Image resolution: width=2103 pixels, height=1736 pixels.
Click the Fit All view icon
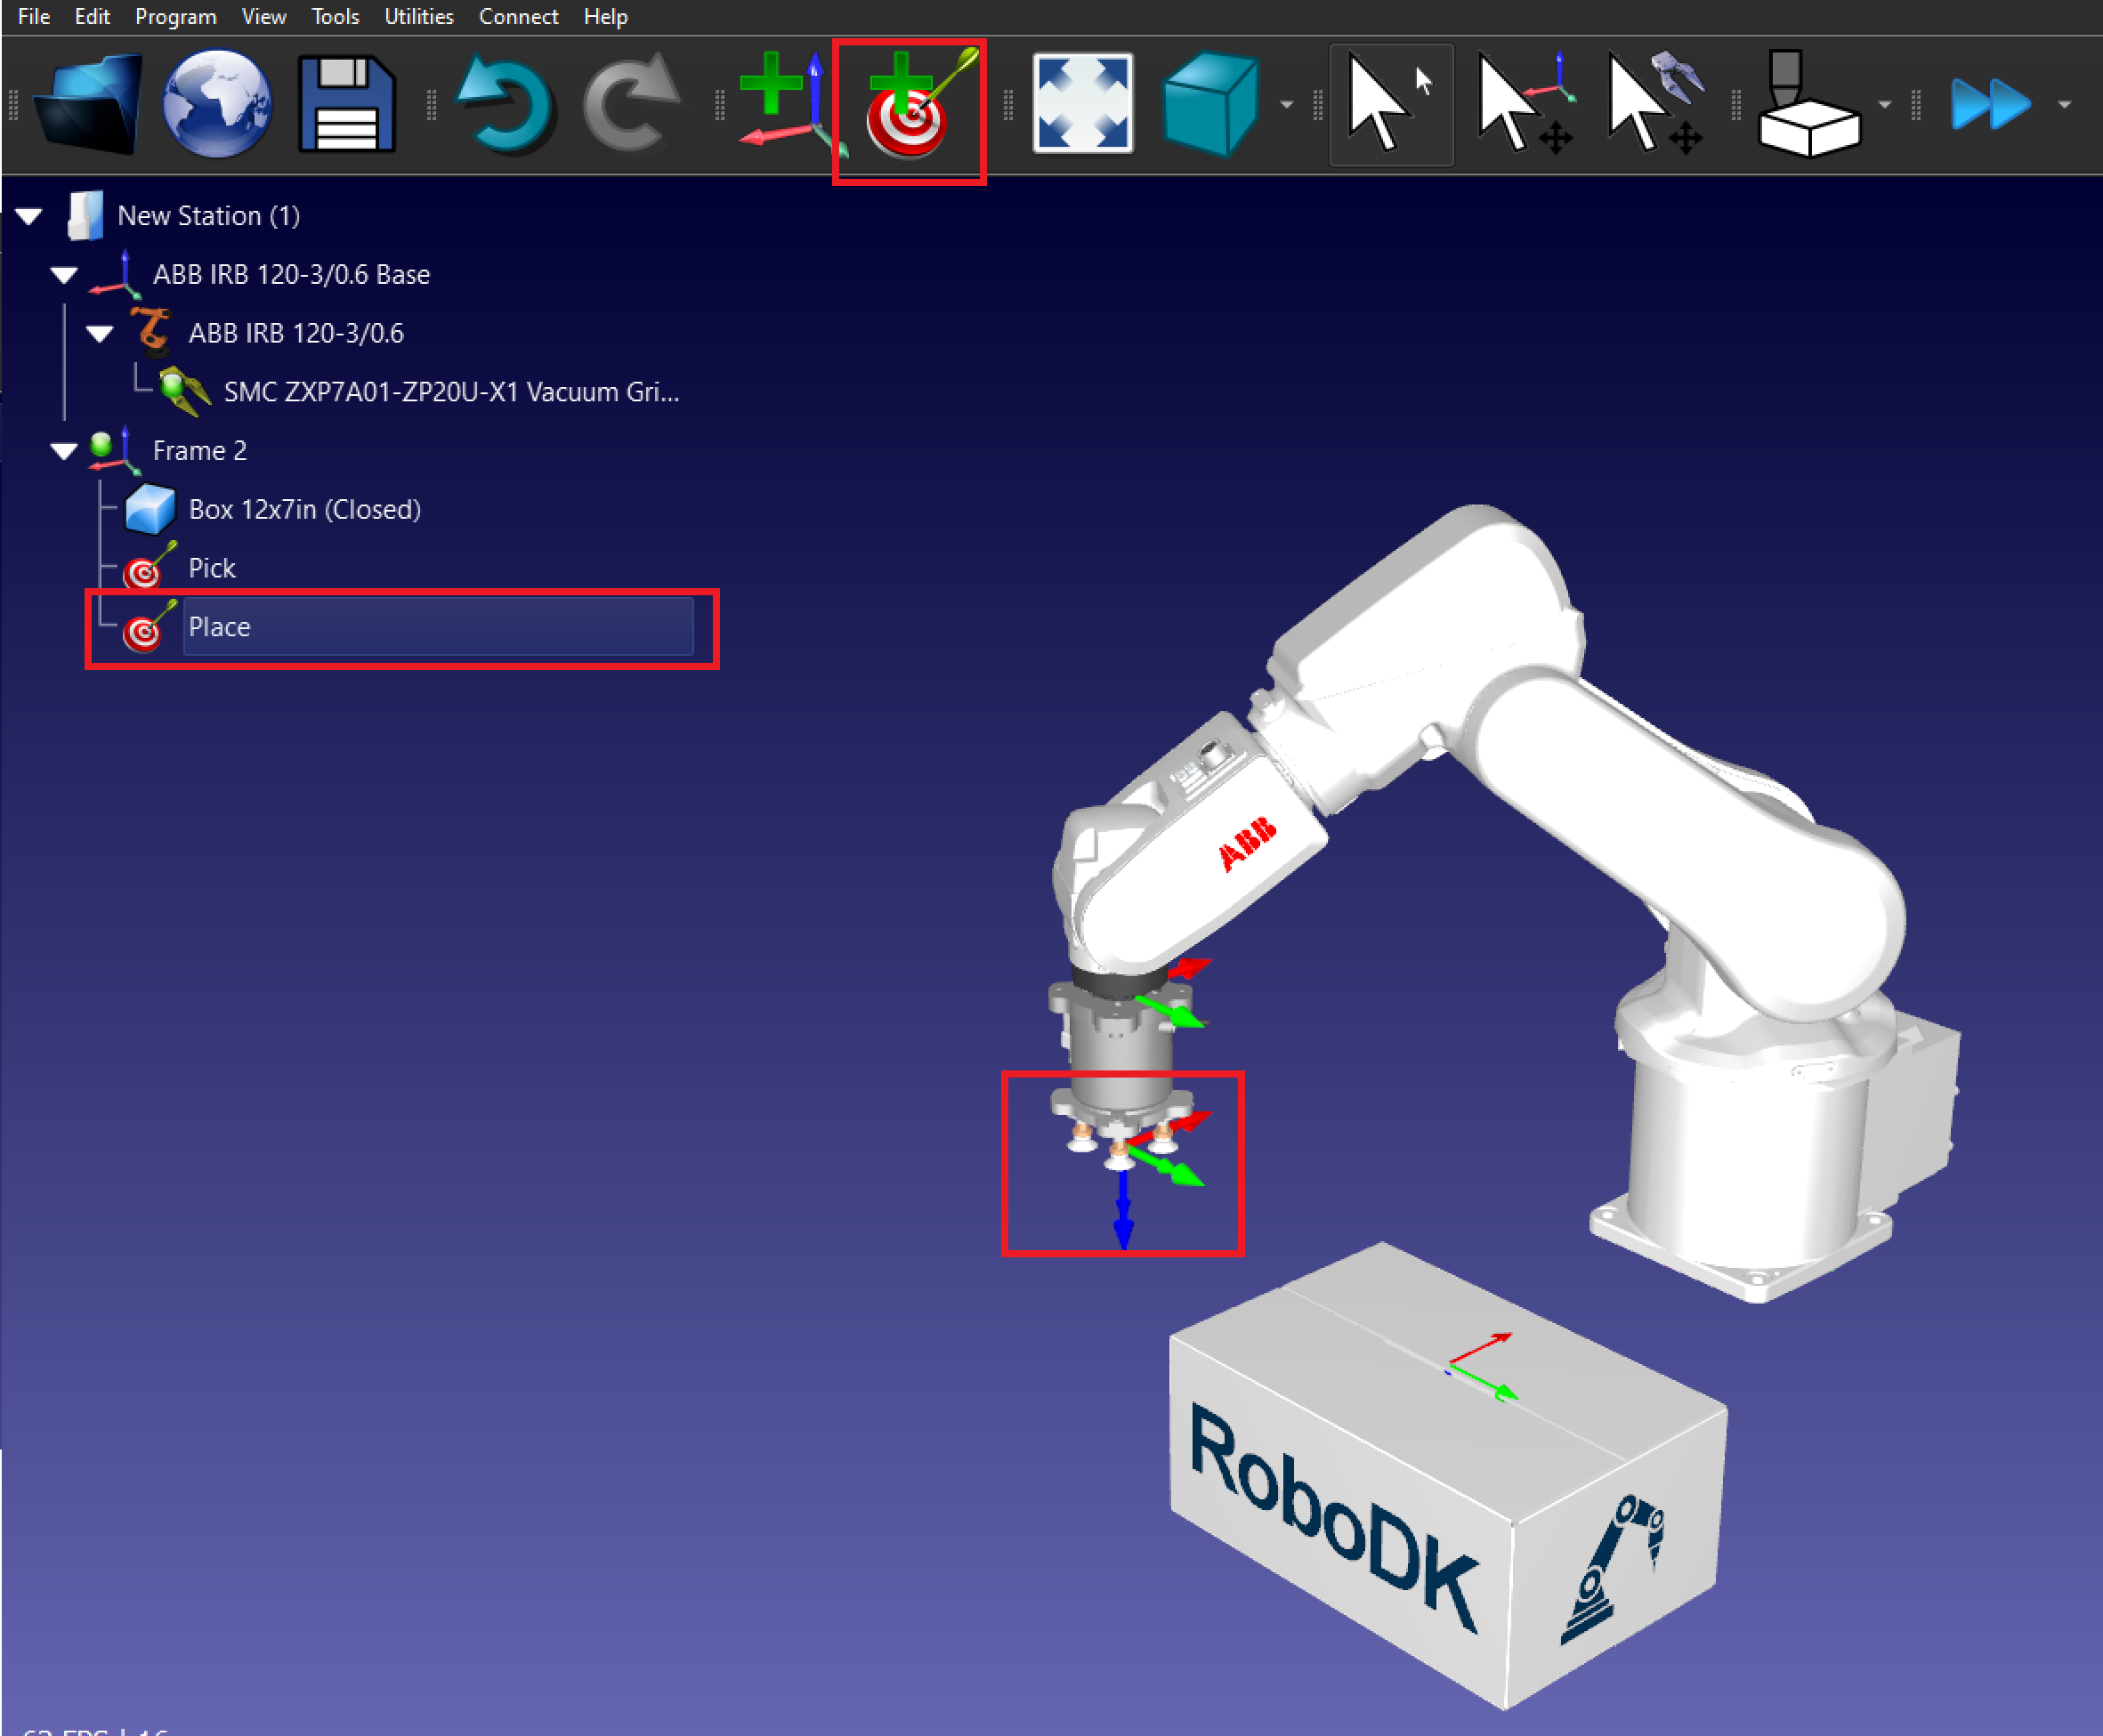tap(1081, 103)
